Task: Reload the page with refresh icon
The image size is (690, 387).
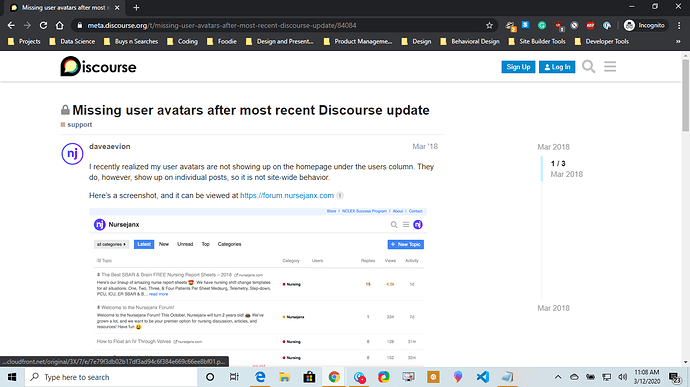Action: click(43, 26)
